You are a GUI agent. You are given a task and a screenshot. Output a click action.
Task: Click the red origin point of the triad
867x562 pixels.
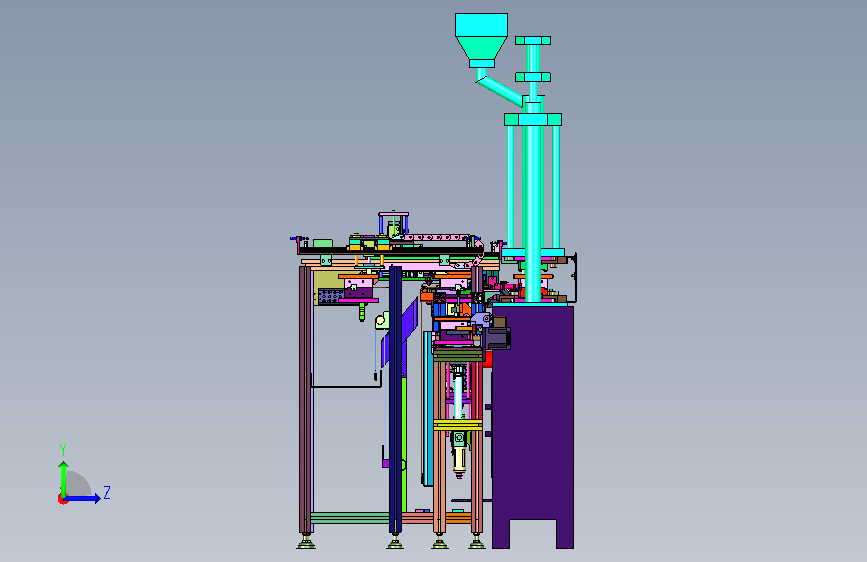click(x=62, y=499)
